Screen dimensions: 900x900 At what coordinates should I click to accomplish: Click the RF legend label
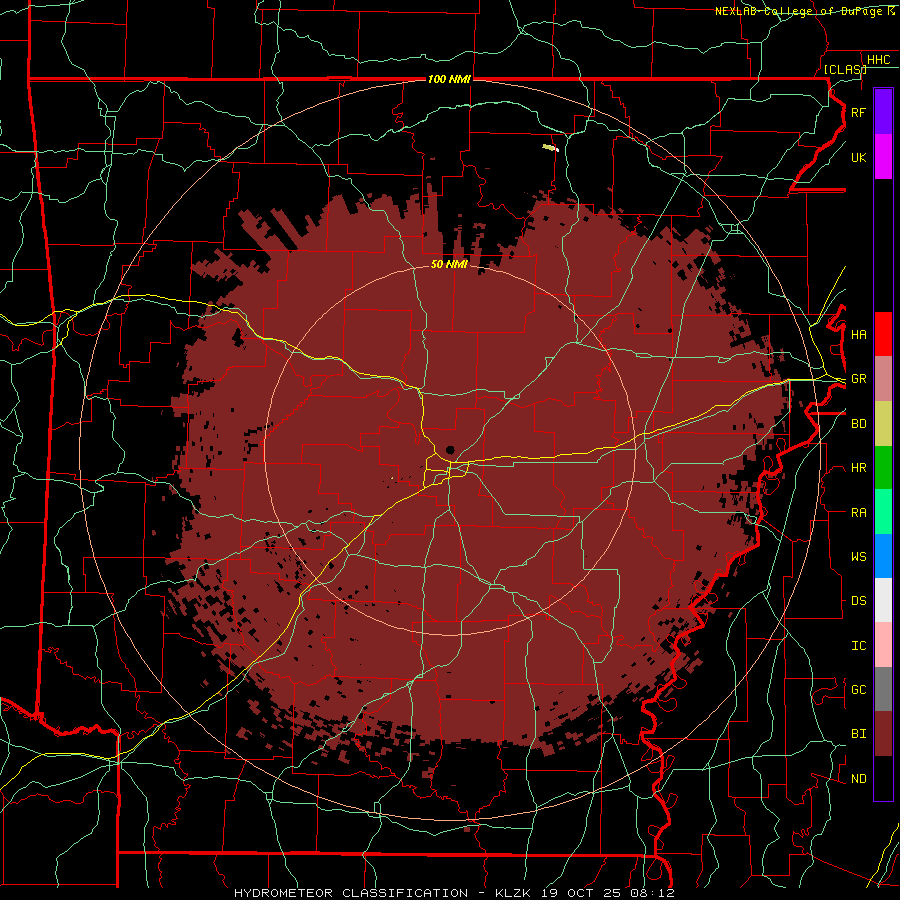pyautogui.click(x=858, y=112)
